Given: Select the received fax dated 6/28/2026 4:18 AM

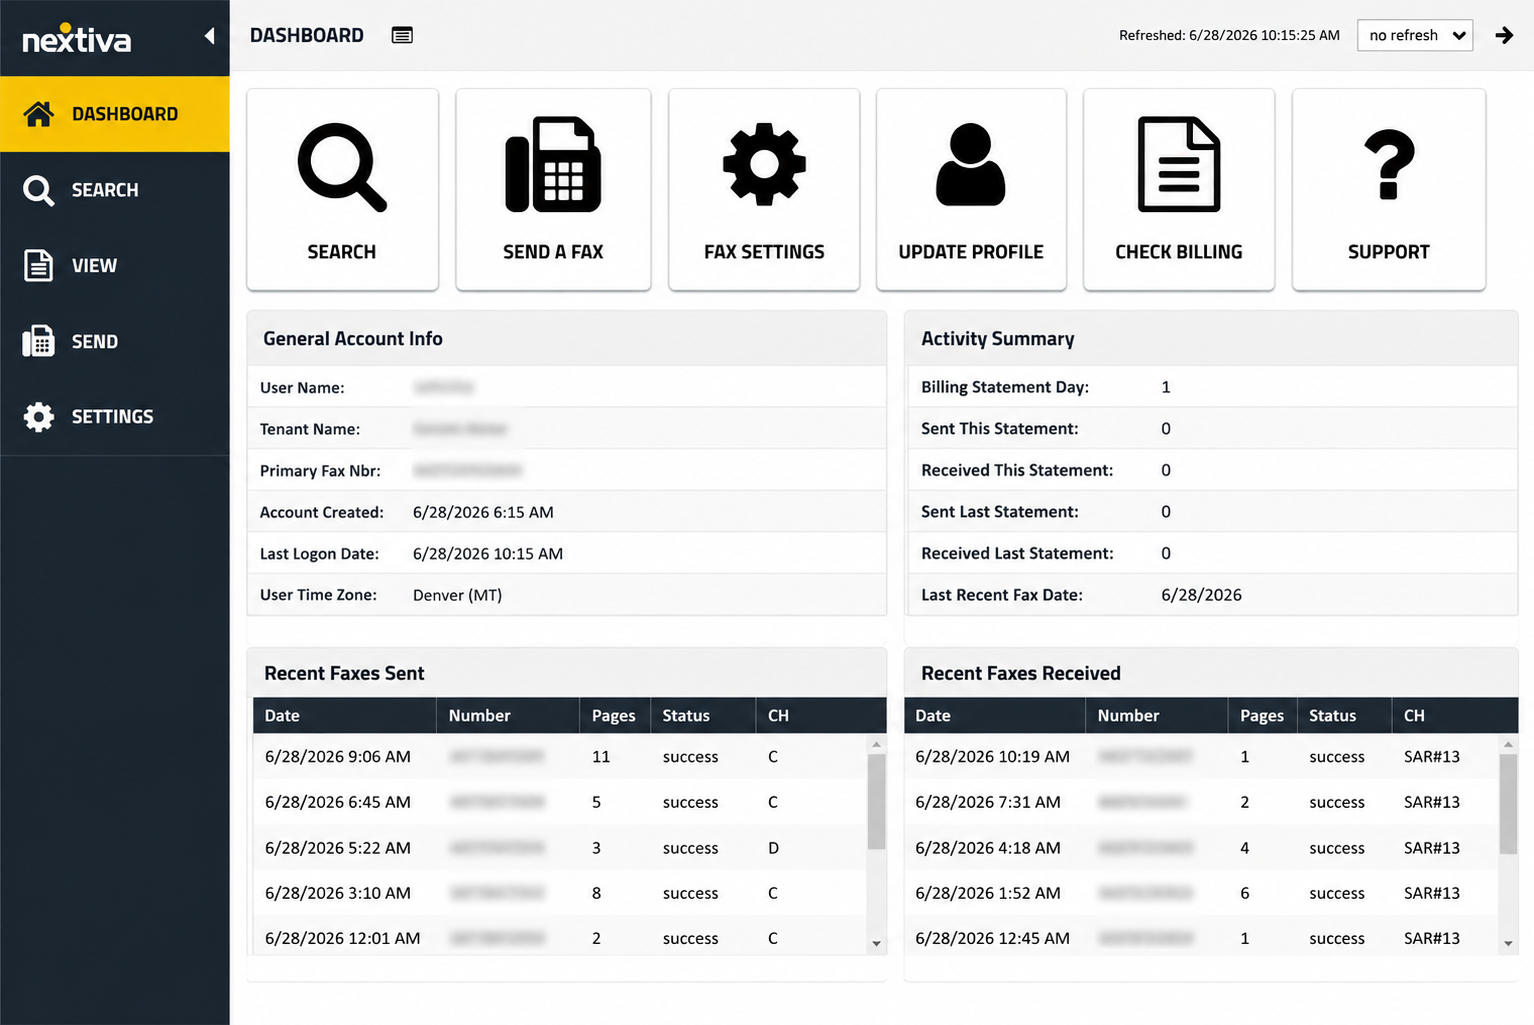Looking at the screenshot, I should tap(1202, 848).
